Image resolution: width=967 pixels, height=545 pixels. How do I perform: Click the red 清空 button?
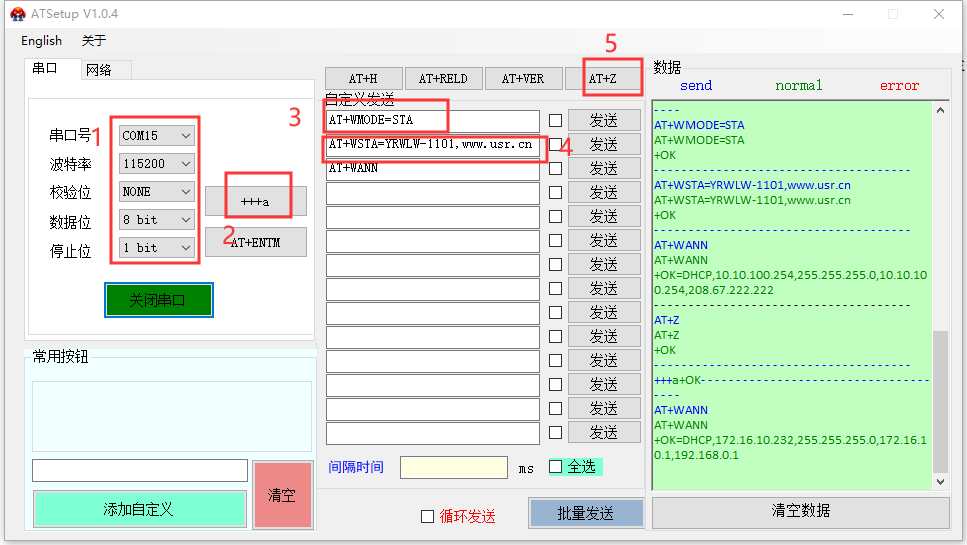click(282, 495)
